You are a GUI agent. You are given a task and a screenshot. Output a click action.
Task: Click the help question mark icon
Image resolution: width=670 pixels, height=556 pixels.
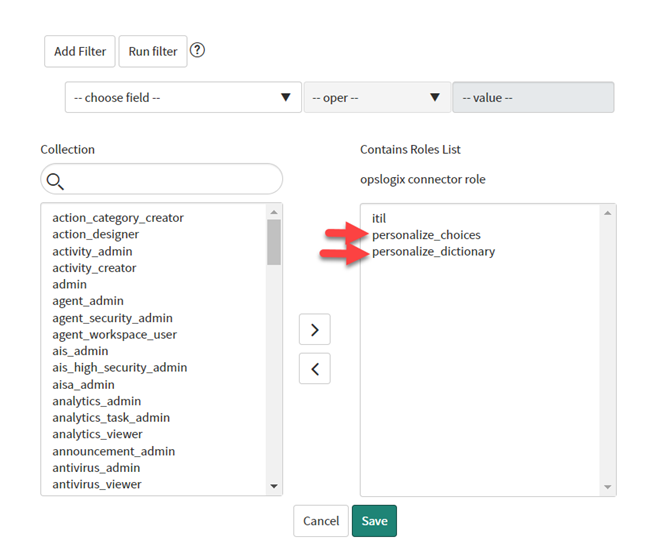point(197,50)
